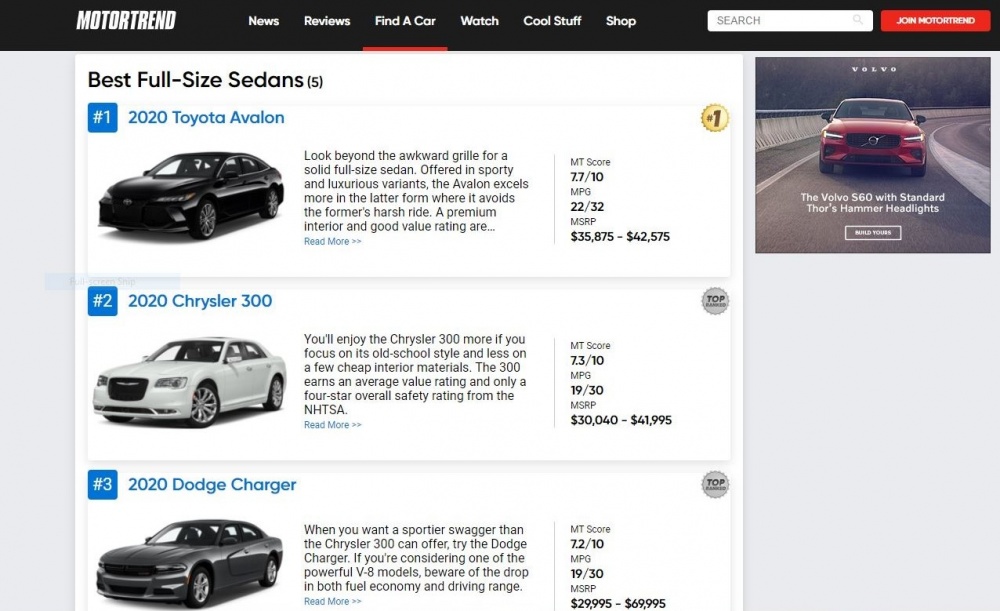
Task: Click the search magnifier icon
Action: 858,20
